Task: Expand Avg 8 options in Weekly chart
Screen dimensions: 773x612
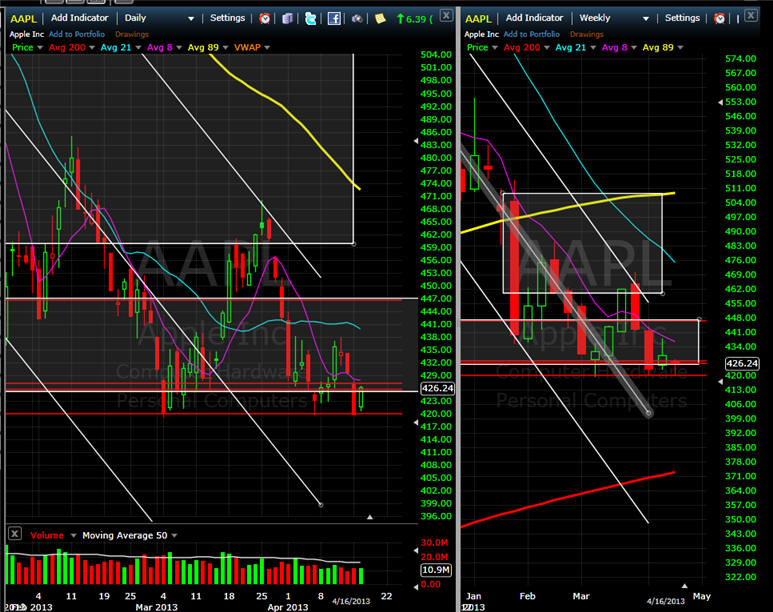Action: tap(634, 48)
